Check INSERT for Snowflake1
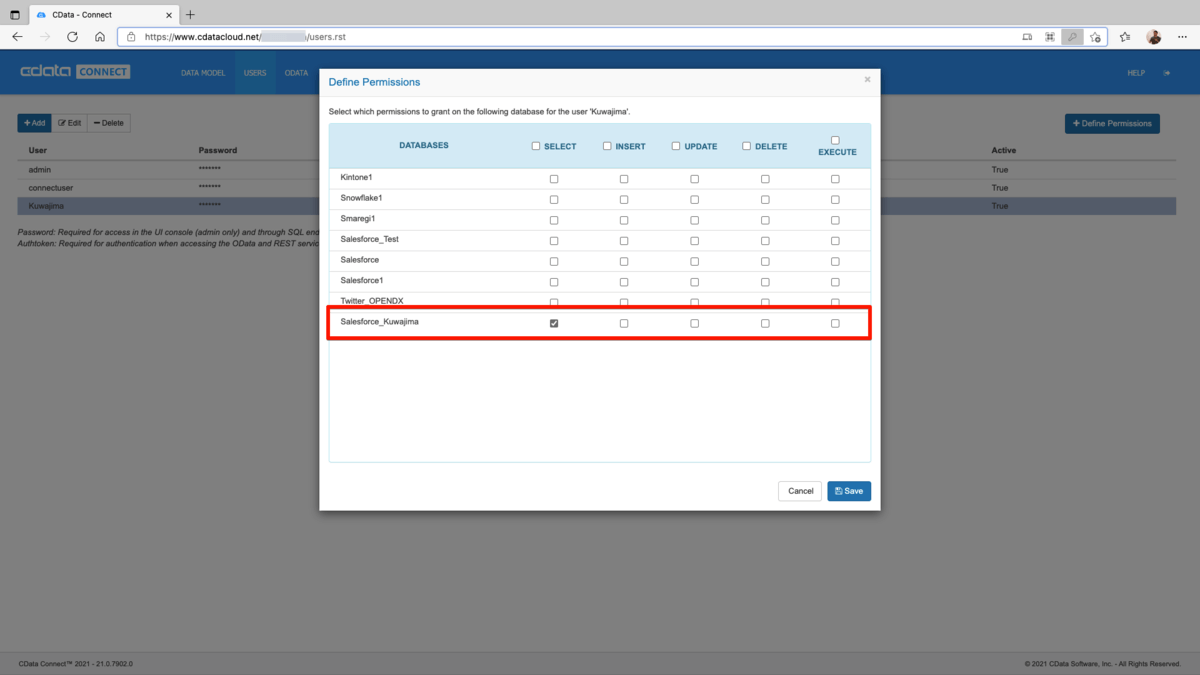The width and height of the screenshot is (1200, 675). tap(624, 199)
